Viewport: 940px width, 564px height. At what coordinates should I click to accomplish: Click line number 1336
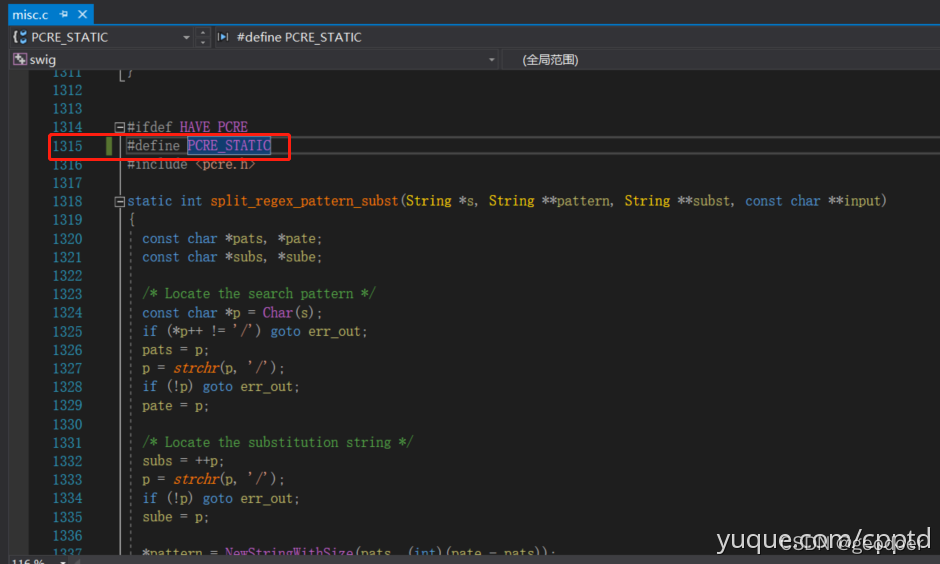point(67,535)
